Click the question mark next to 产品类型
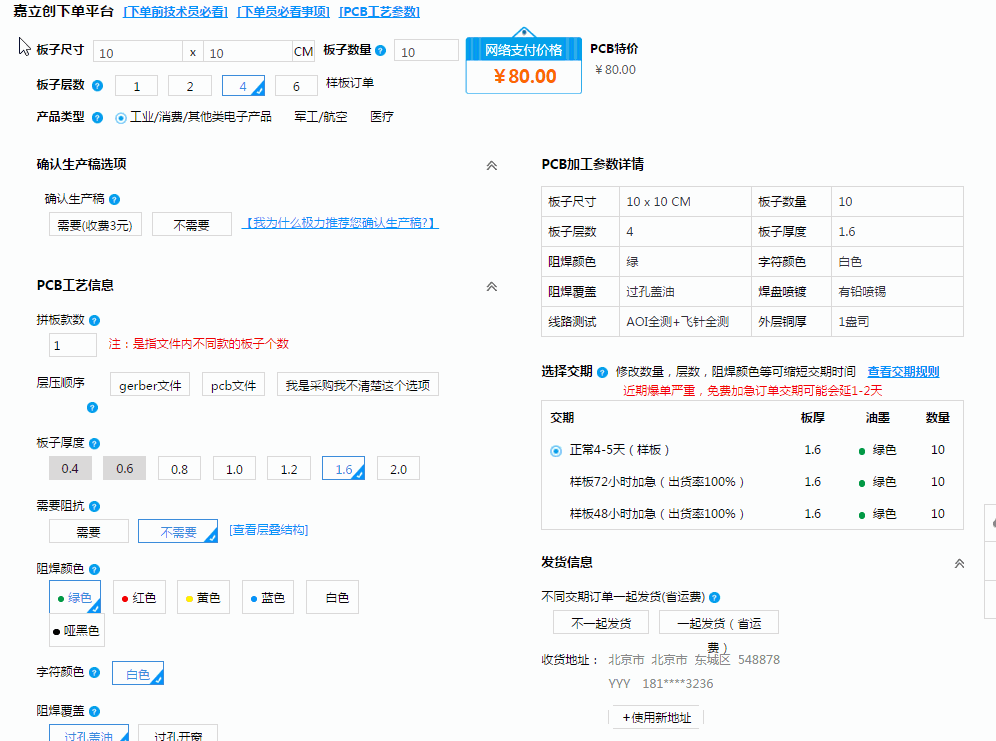 [x=96, y=117]
